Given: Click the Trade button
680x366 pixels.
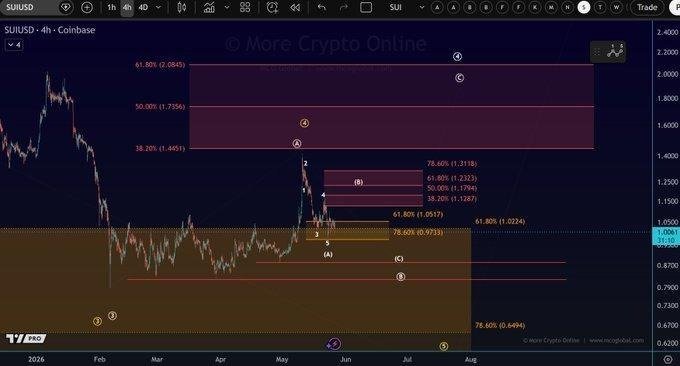Looking at the screenshot, I should [647, 7].
